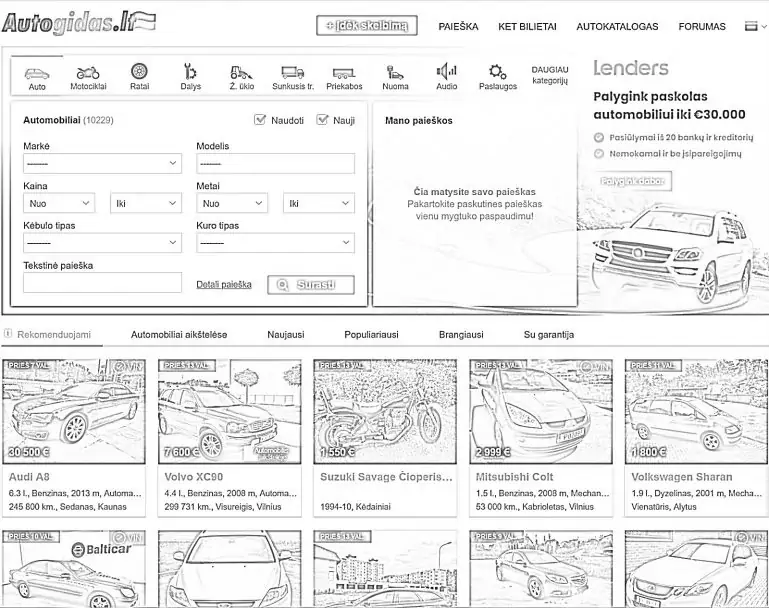Click the magnifier icon on Surasti
The width and height of the screenshot is (769, 608).
282,285
